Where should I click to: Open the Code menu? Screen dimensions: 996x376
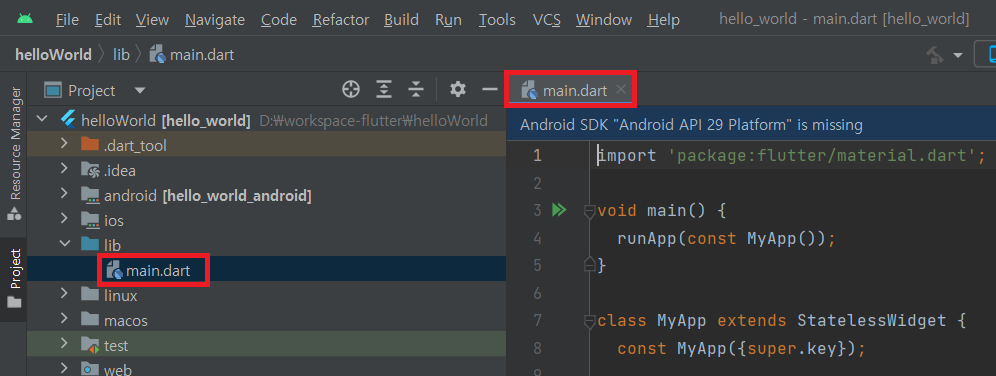(x=278, y=20)
